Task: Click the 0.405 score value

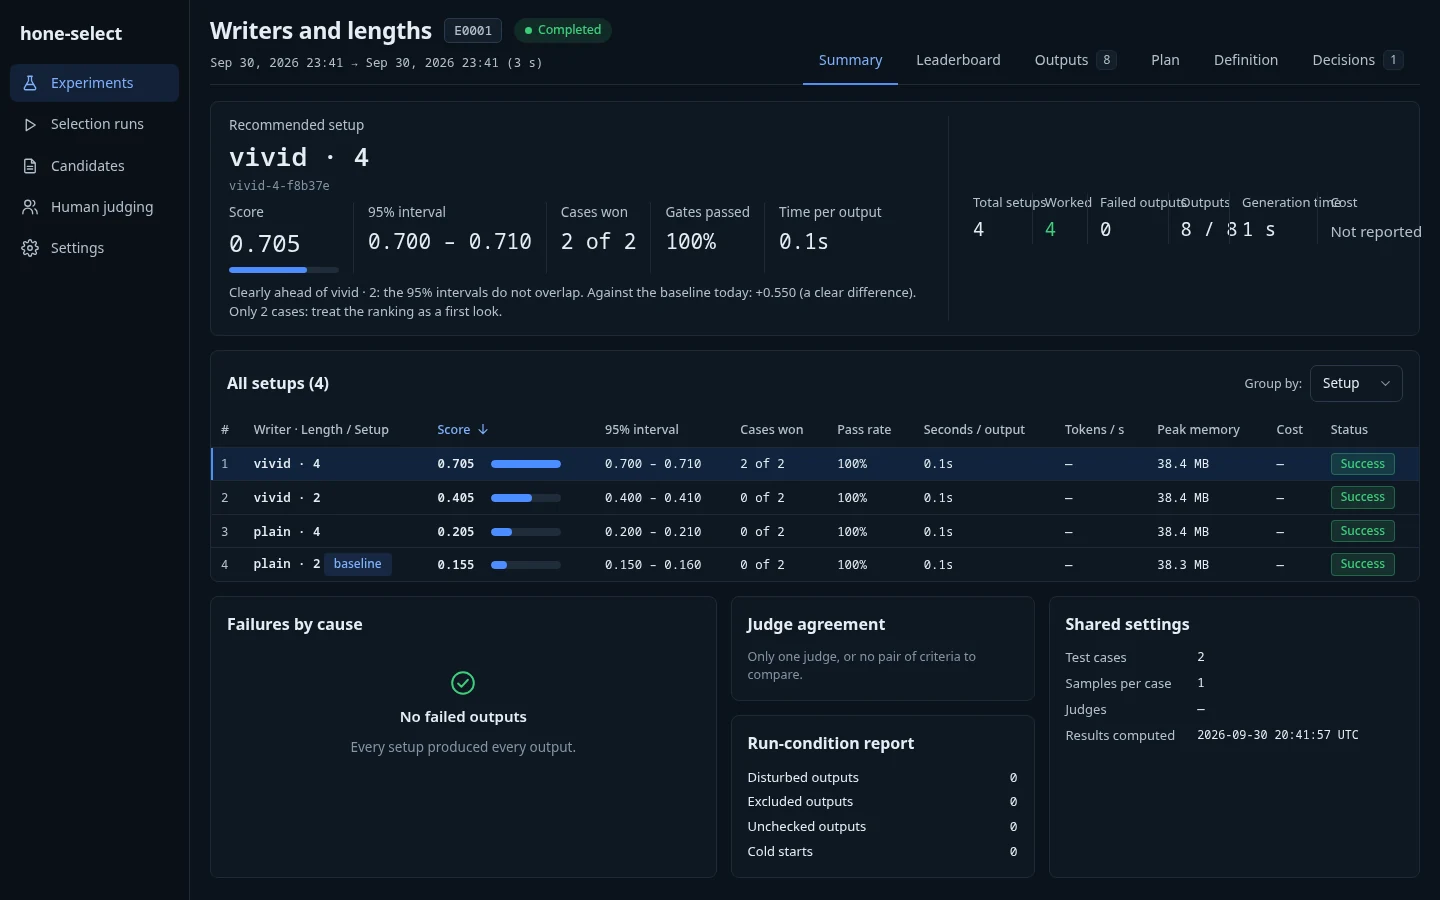Action: [456, 498]
